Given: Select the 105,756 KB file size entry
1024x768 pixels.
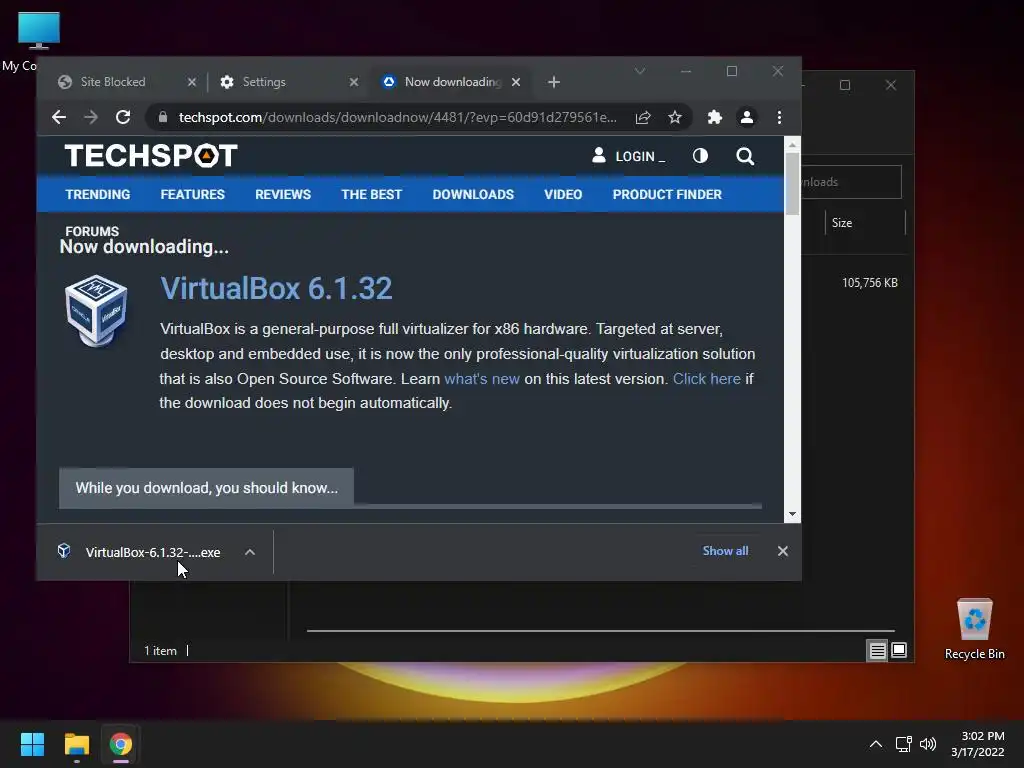Looking at the screenshot, I should [869, 283].
